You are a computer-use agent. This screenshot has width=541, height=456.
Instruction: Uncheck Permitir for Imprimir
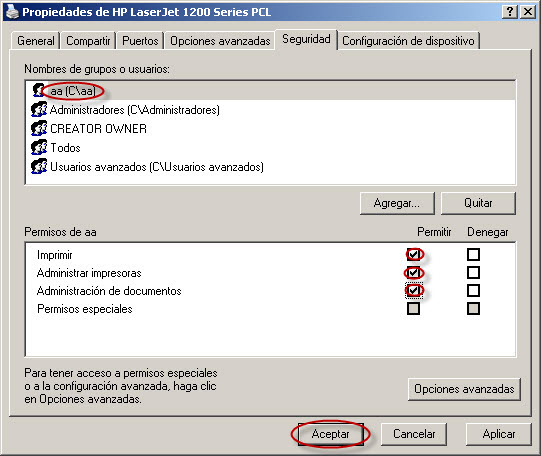(x=413, y=255)
